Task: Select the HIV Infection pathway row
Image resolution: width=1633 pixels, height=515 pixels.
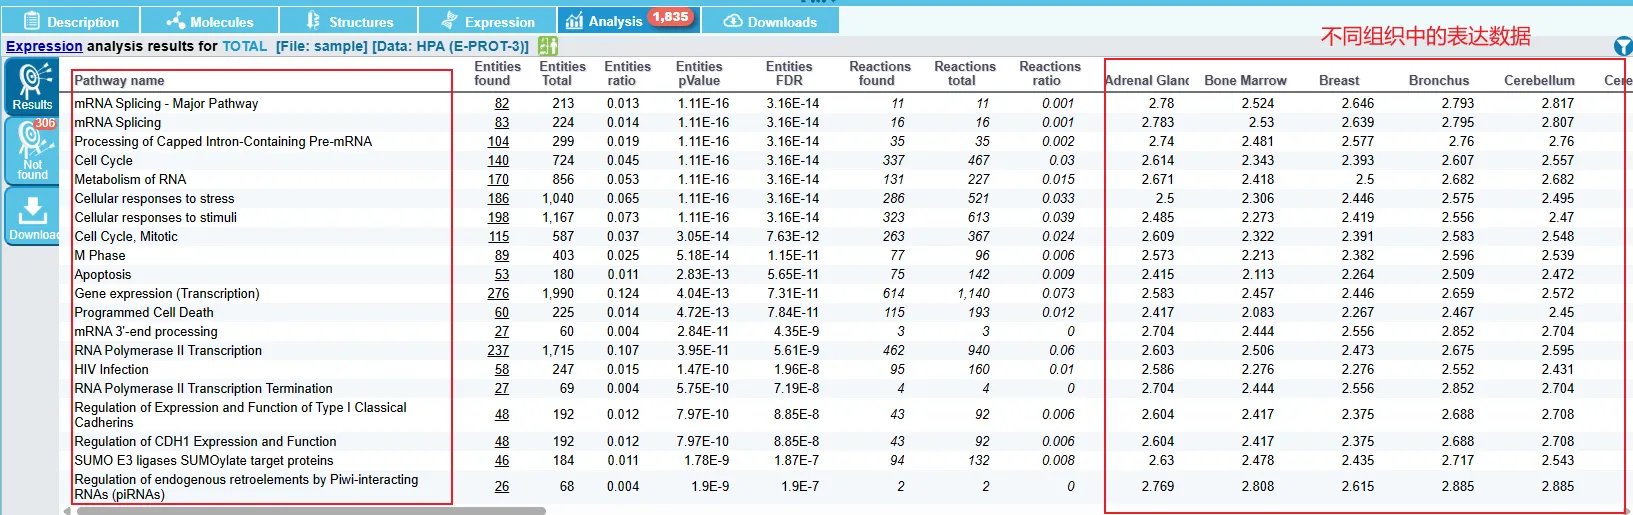Action: tap(111, 370)
